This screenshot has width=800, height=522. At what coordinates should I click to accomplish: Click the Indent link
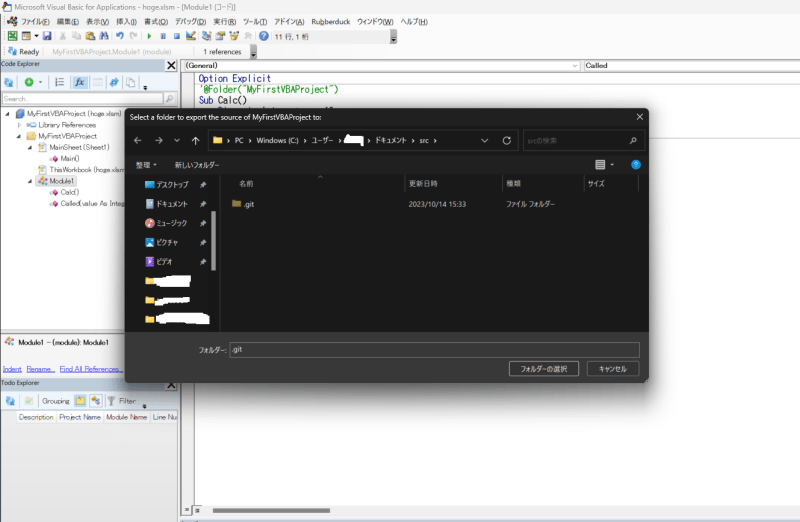pos(12,369)
